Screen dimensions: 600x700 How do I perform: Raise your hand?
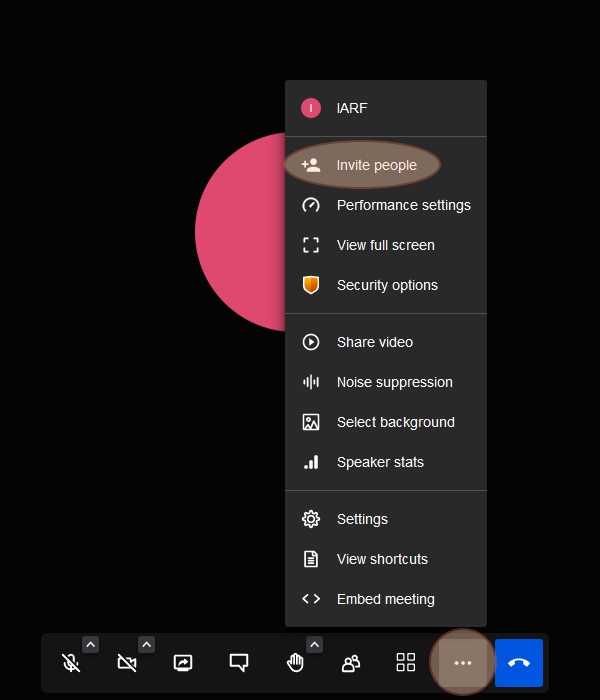pyautogui.click(x=295, y=663)
